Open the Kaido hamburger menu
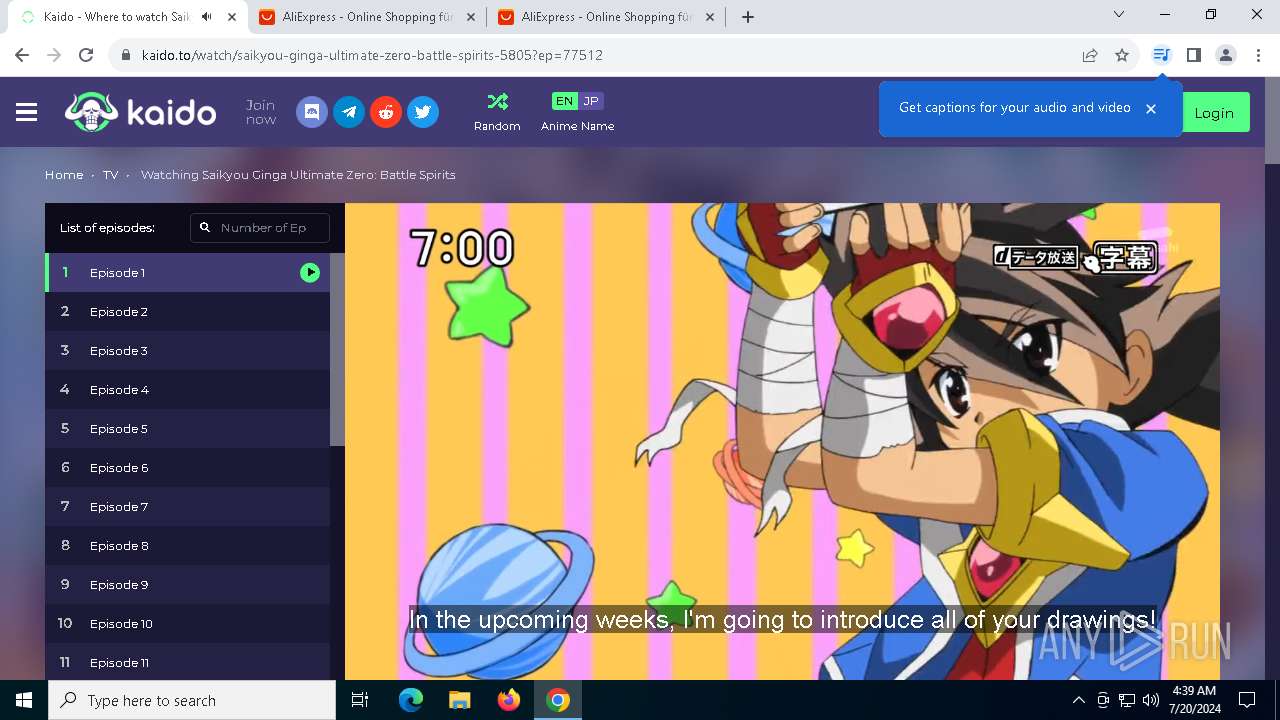Viewport: 1280px width, 720px height. point(27,112)
